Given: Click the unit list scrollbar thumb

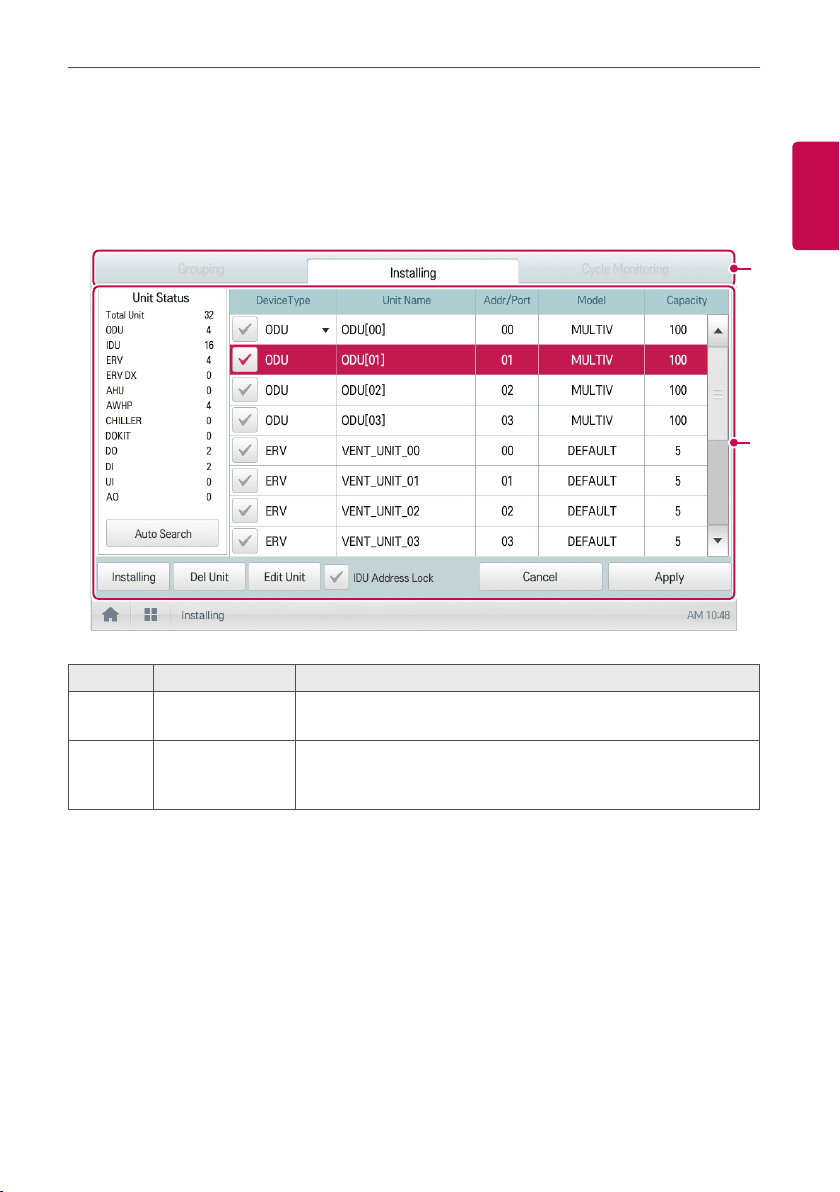Looking at the screenshot, I should [718, 394].
